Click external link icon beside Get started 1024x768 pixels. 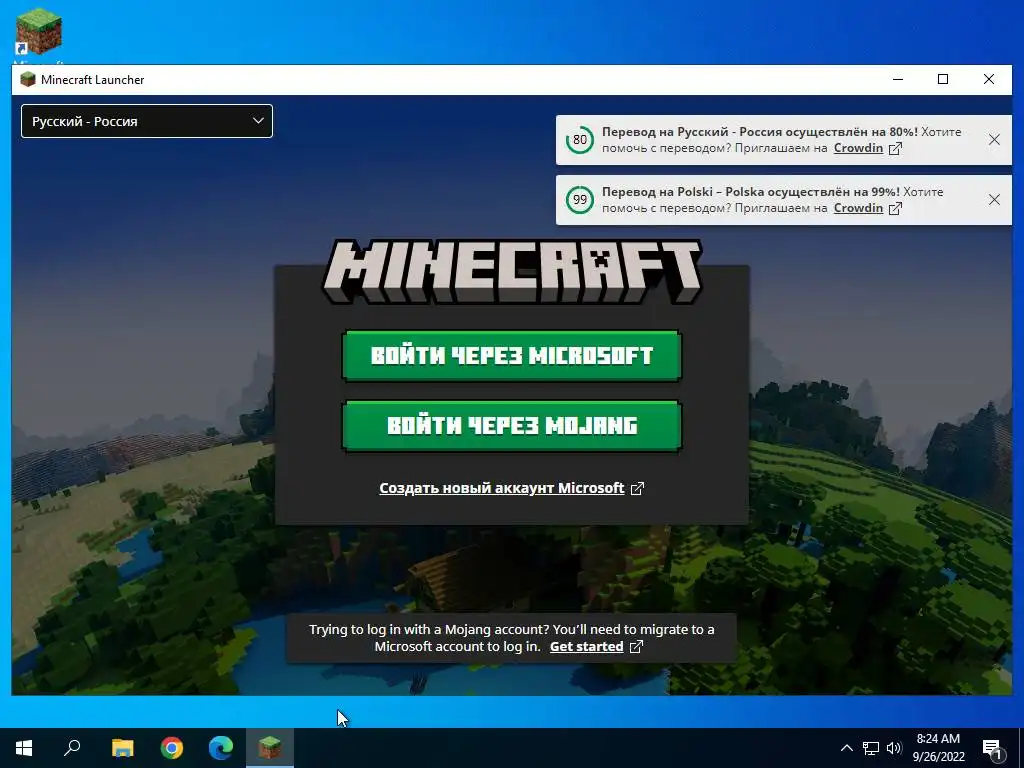click(x=636, y=647)
